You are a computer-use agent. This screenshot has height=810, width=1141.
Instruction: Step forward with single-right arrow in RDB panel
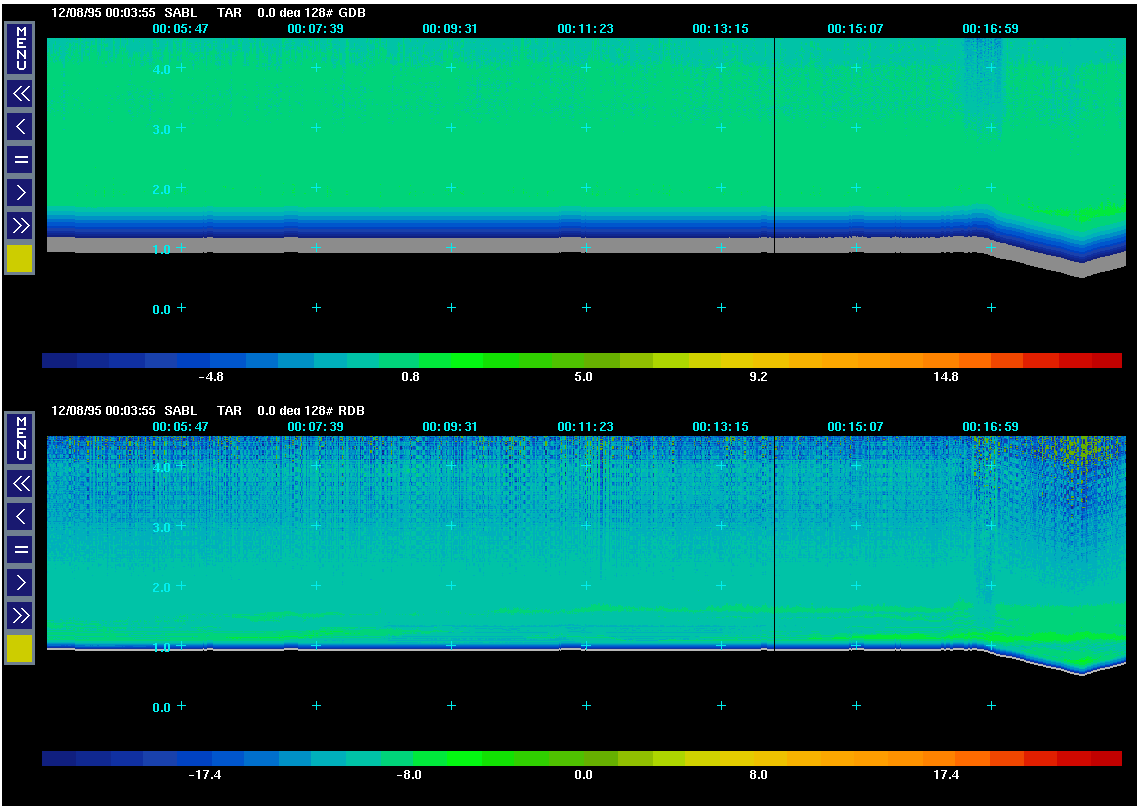20,582
